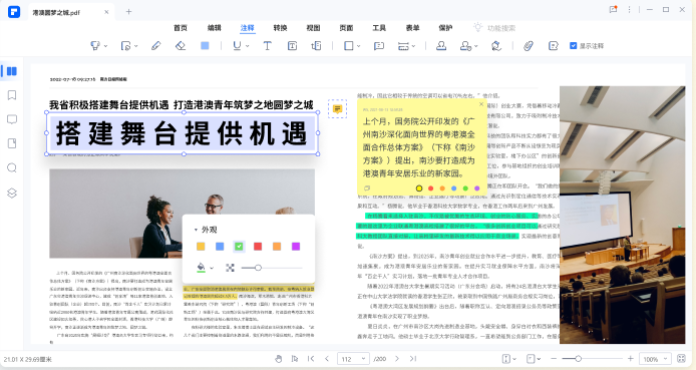Screen dimensions: 696x370
Task: Open the page thumbnails sidebar panel
Action: (12, 71)
